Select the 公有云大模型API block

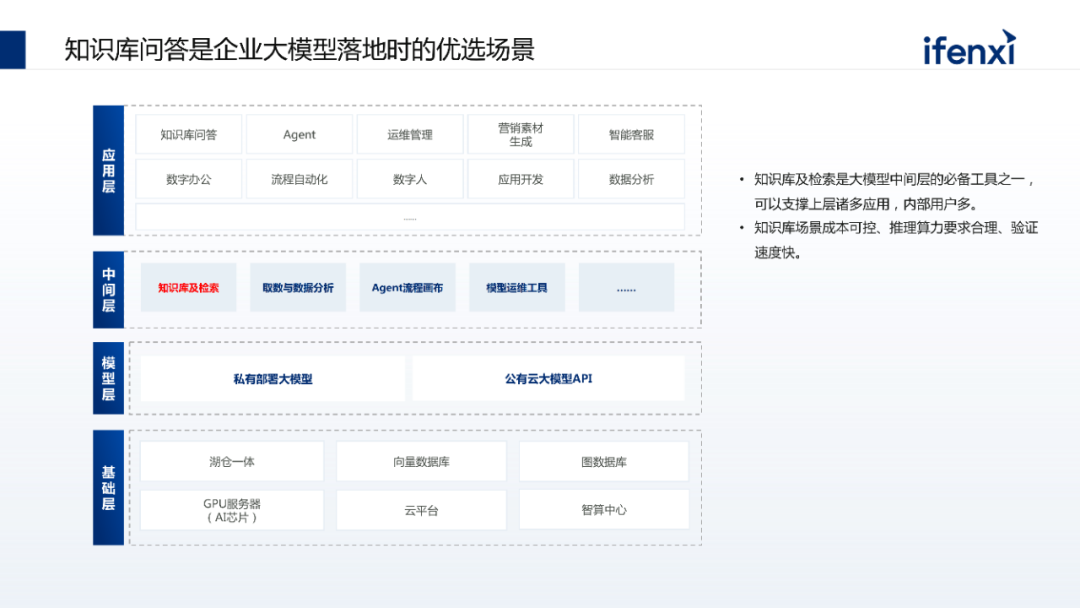[x=548, y=379]
